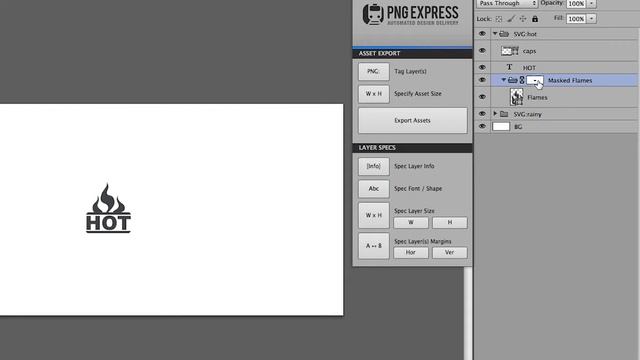Hide the SVG:hot group

[482, 34]
